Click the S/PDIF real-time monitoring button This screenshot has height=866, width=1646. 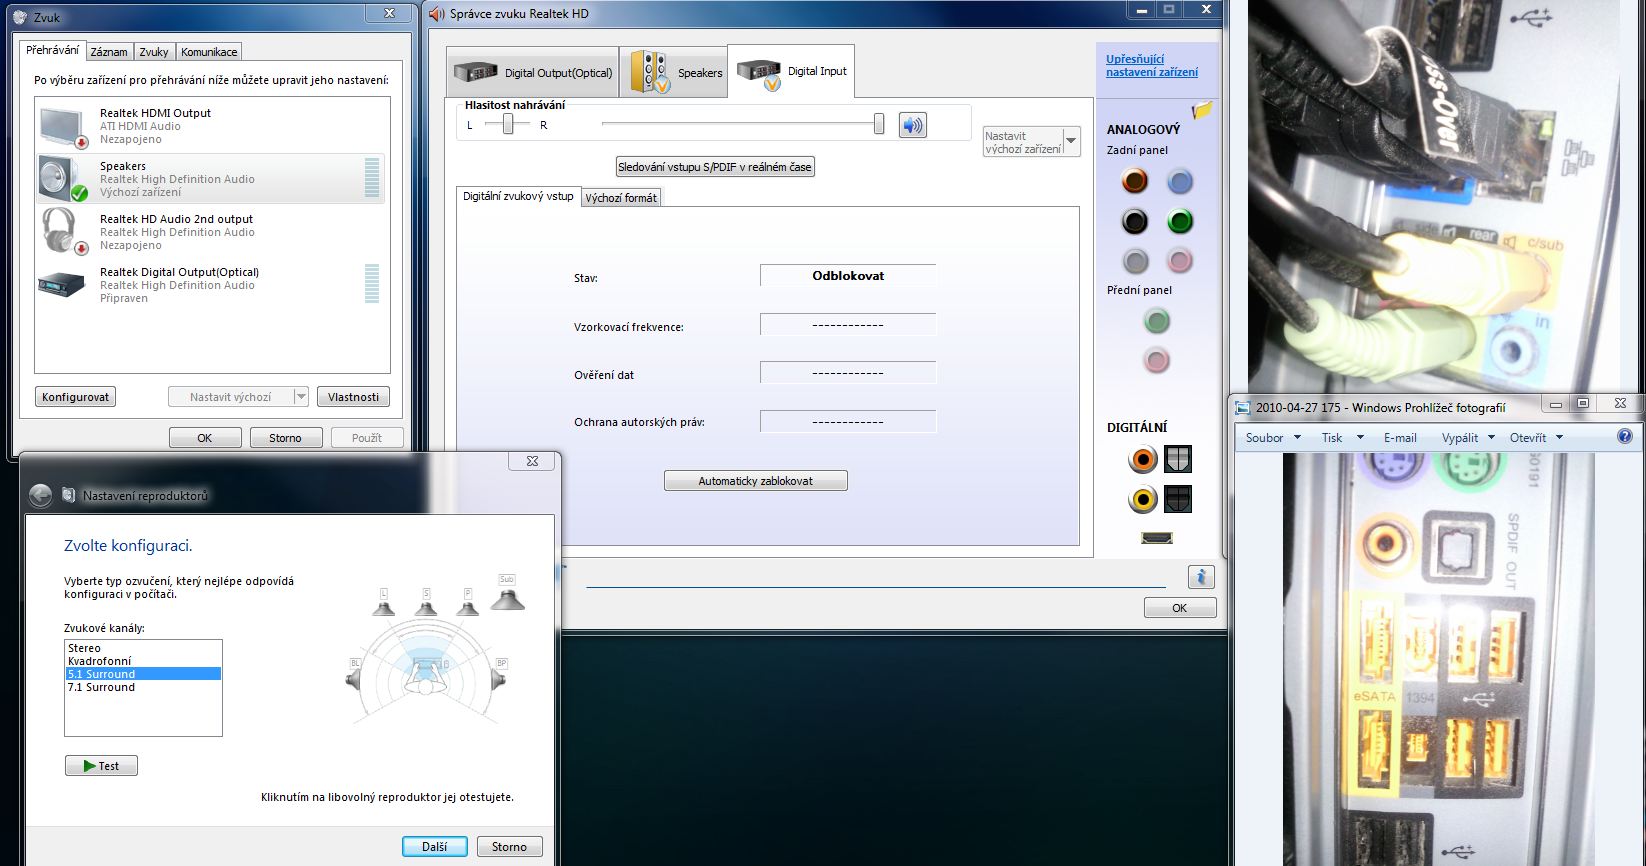tap(715, 167)
